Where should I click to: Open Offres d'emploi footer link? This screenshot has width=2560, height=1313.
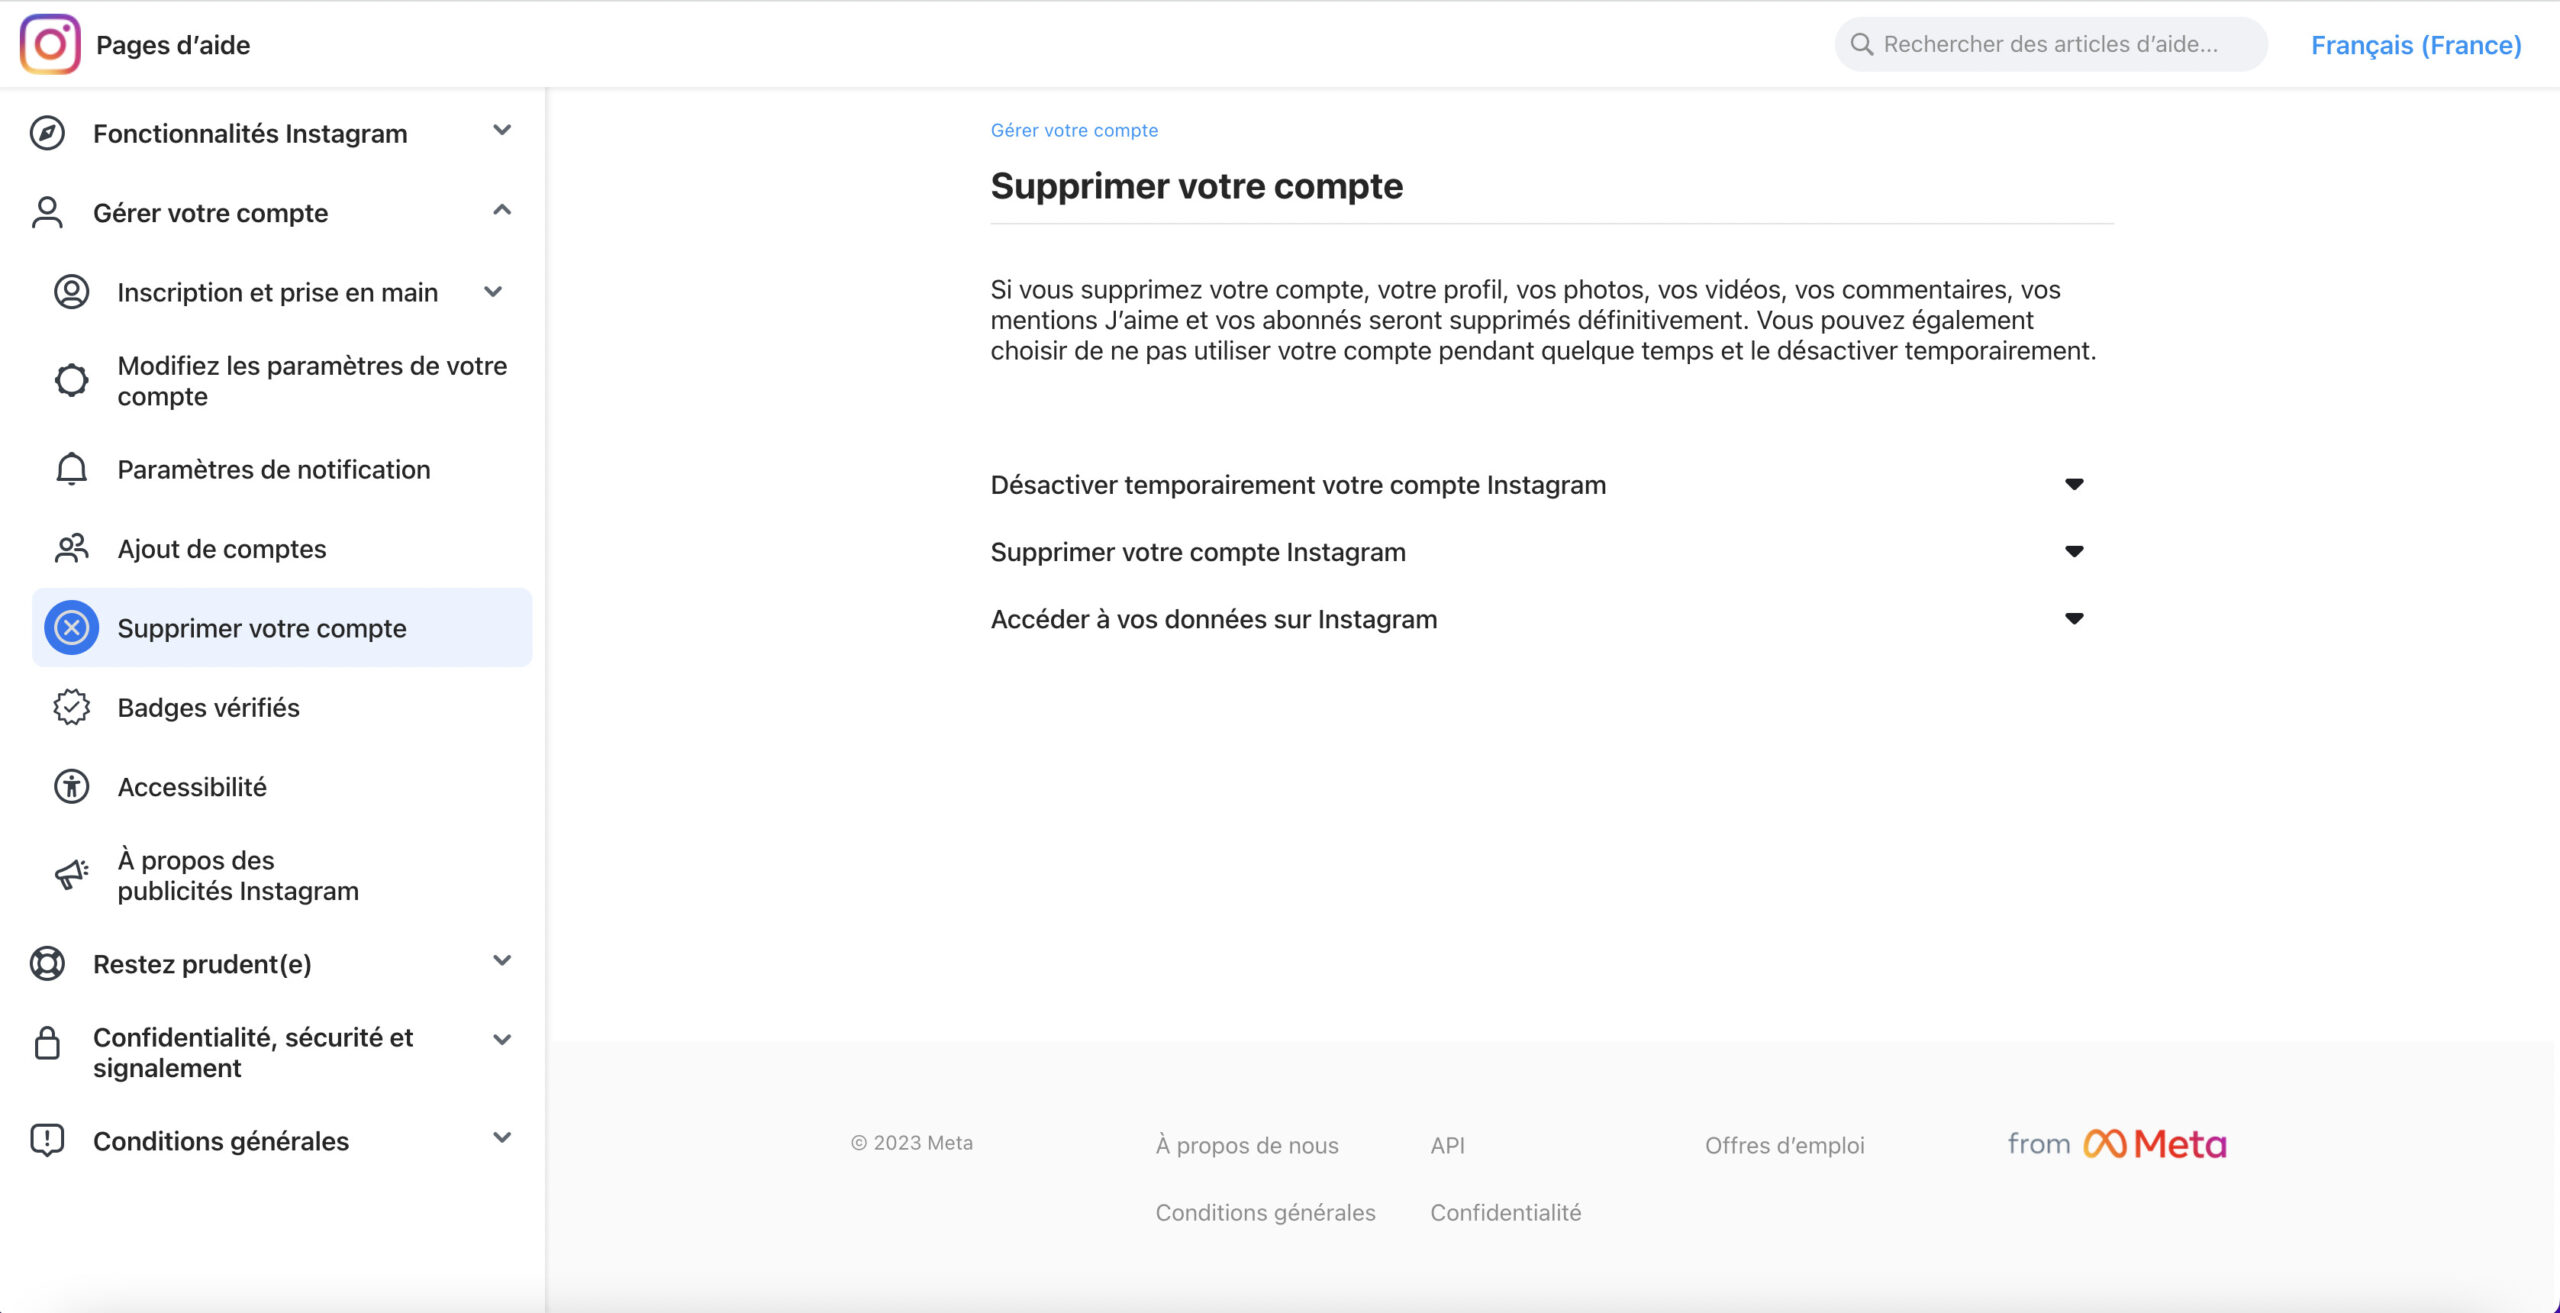pyautogui.click(x=1784, y=1145)
